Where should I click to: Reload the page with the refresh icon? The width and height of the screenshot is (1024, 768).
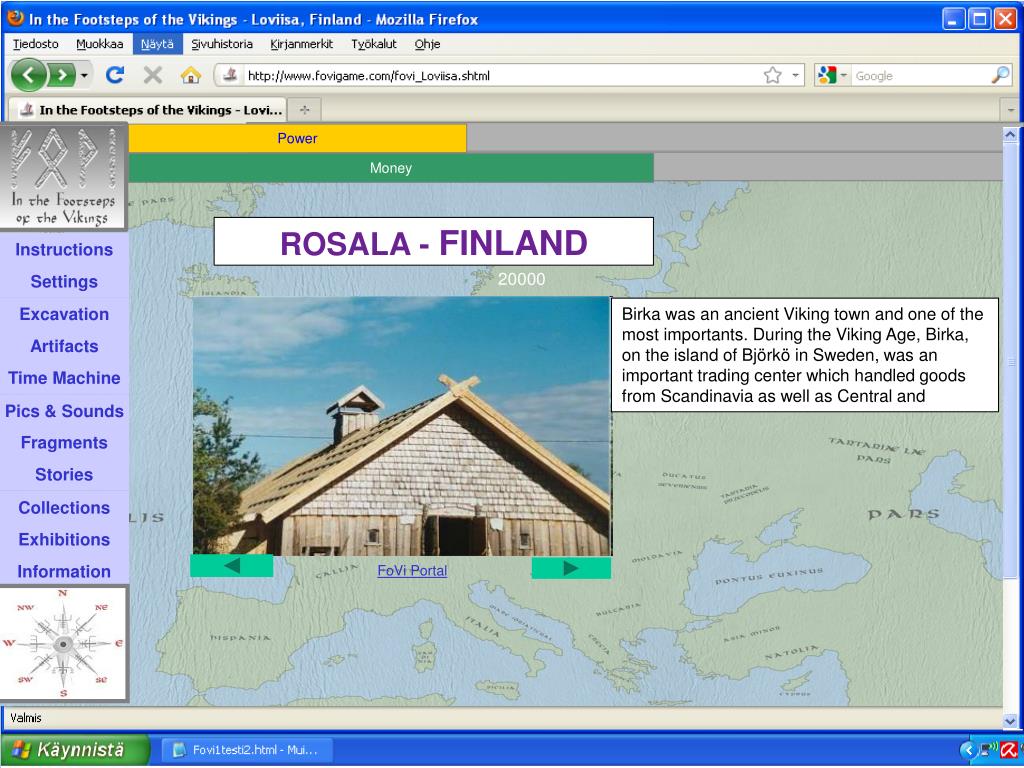pyautogui.click(x=115, y=75)
